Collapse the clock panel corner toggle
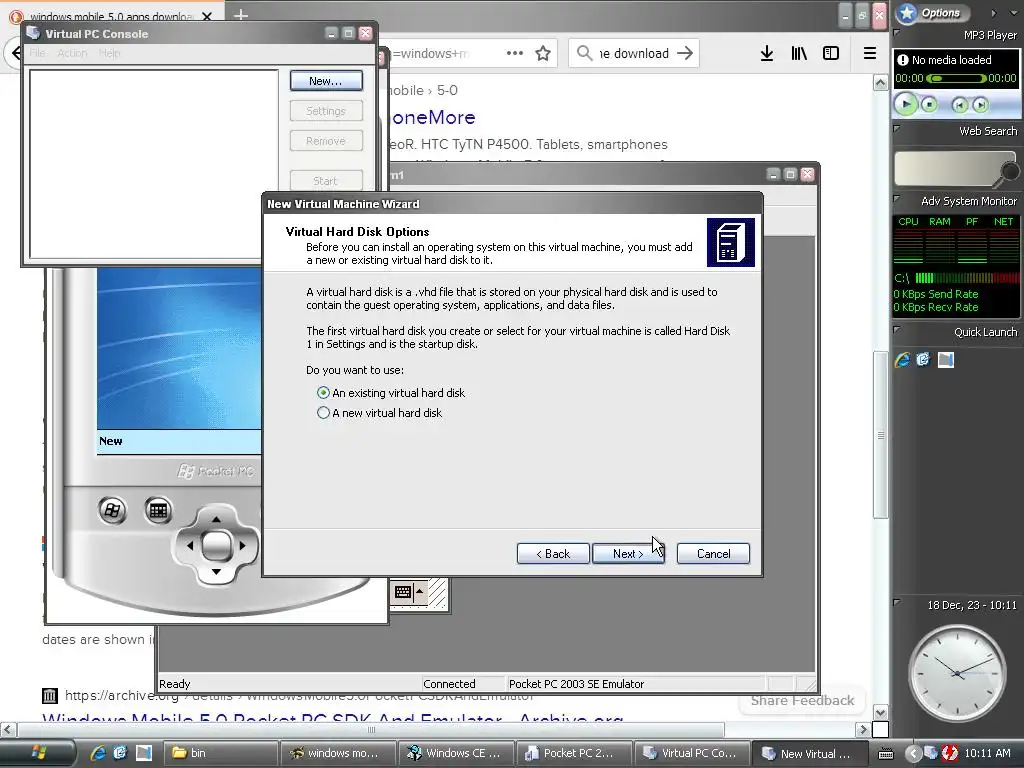The height and width of the screenshot is (768, 1024). [897, 602]
